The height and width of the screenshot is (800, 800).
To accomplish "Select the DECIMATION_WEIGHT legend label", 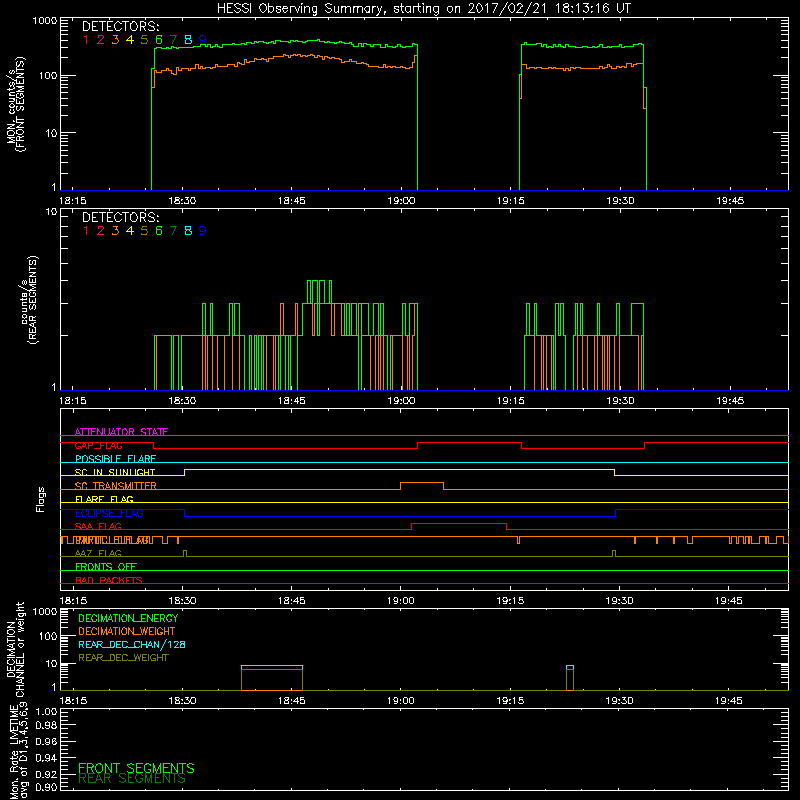I will [127, 632].
